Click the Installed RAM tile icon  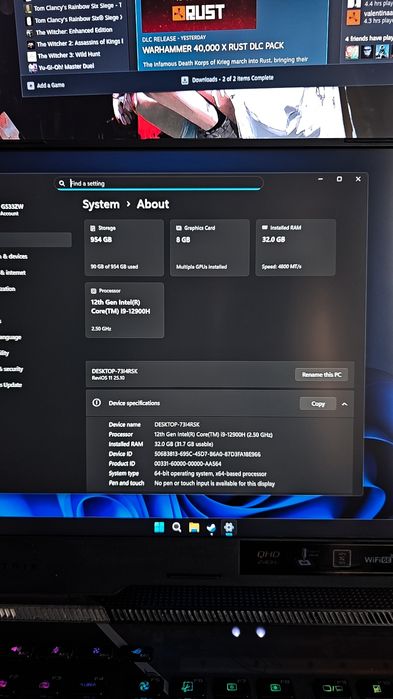(265, 227)
